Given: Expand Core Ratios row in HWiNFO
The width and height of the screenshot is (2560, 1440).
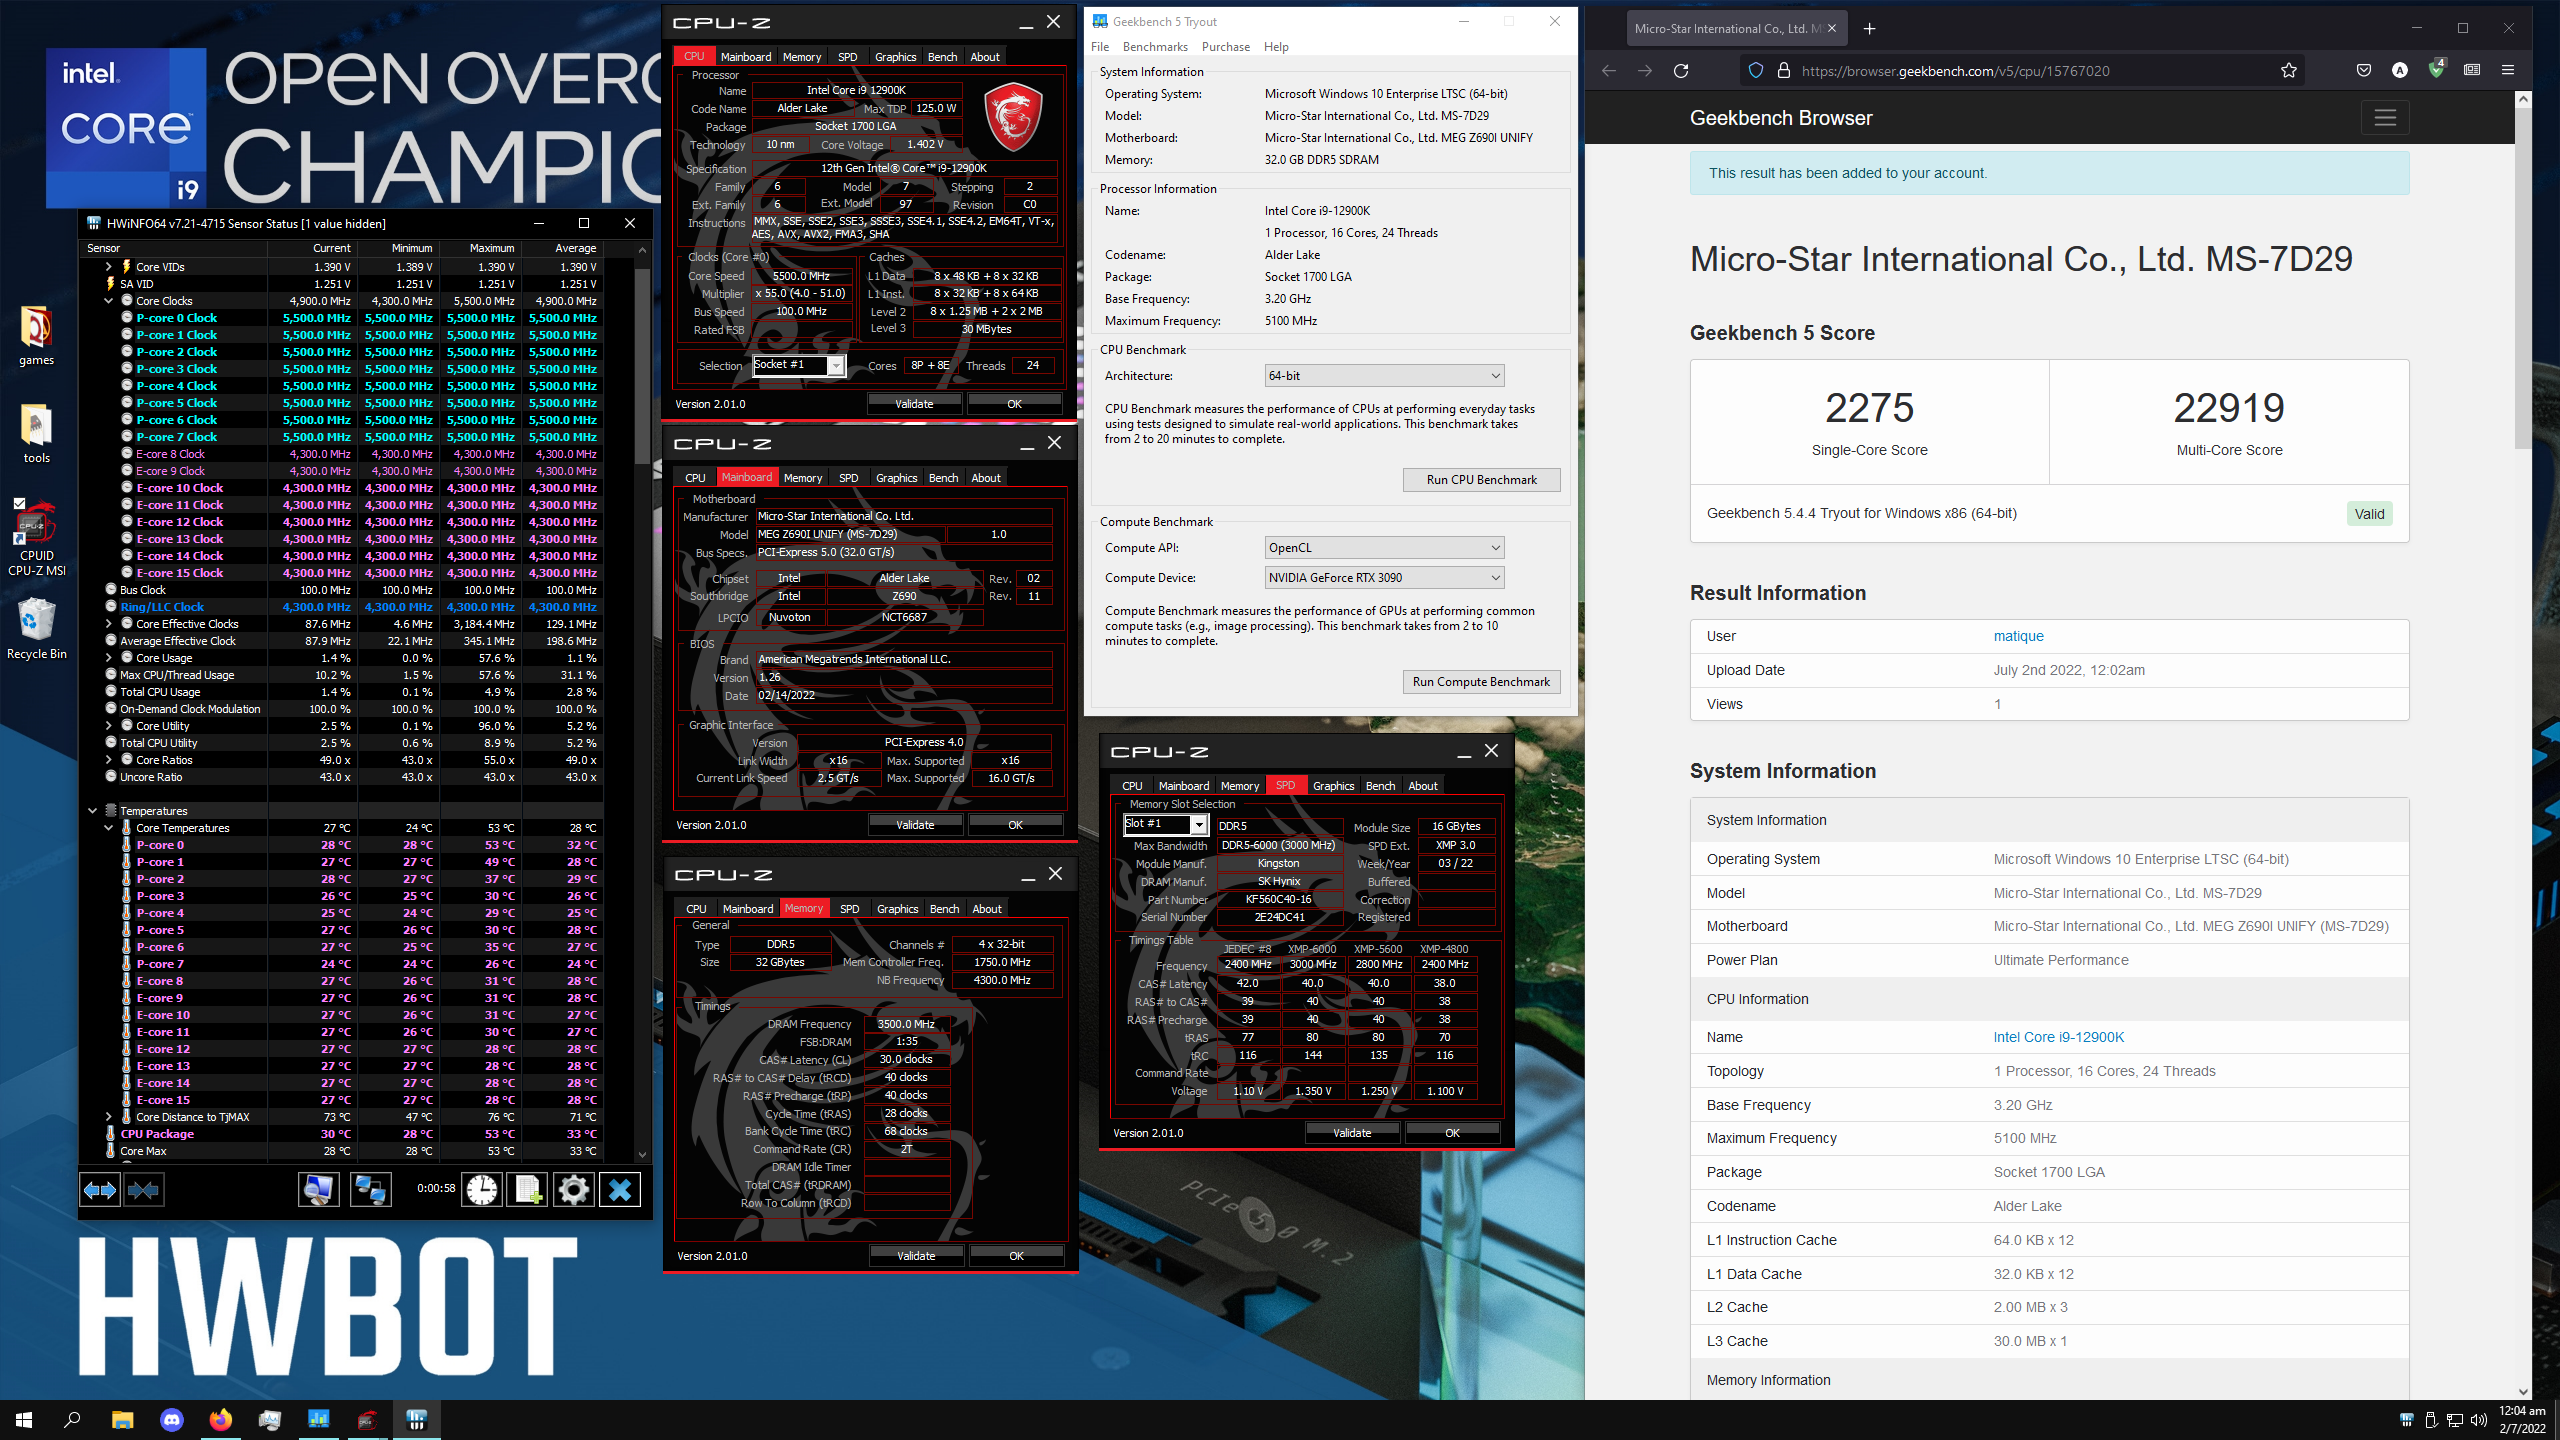Looking at the screenshot, I should pyautogui.click(x=108, y=760).
